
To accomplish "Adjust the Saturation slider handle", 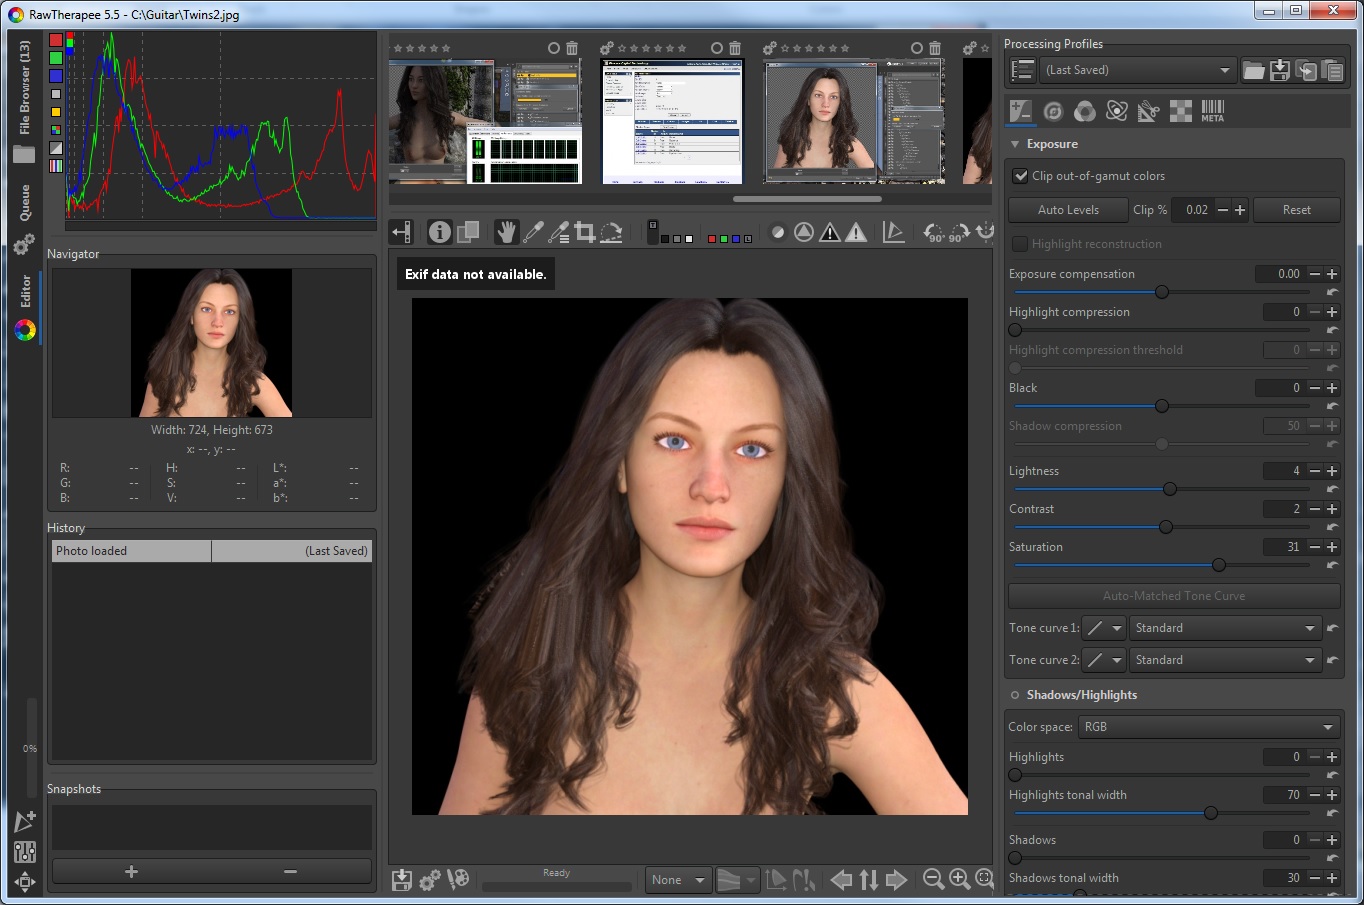I will (x=1219, y=565).
